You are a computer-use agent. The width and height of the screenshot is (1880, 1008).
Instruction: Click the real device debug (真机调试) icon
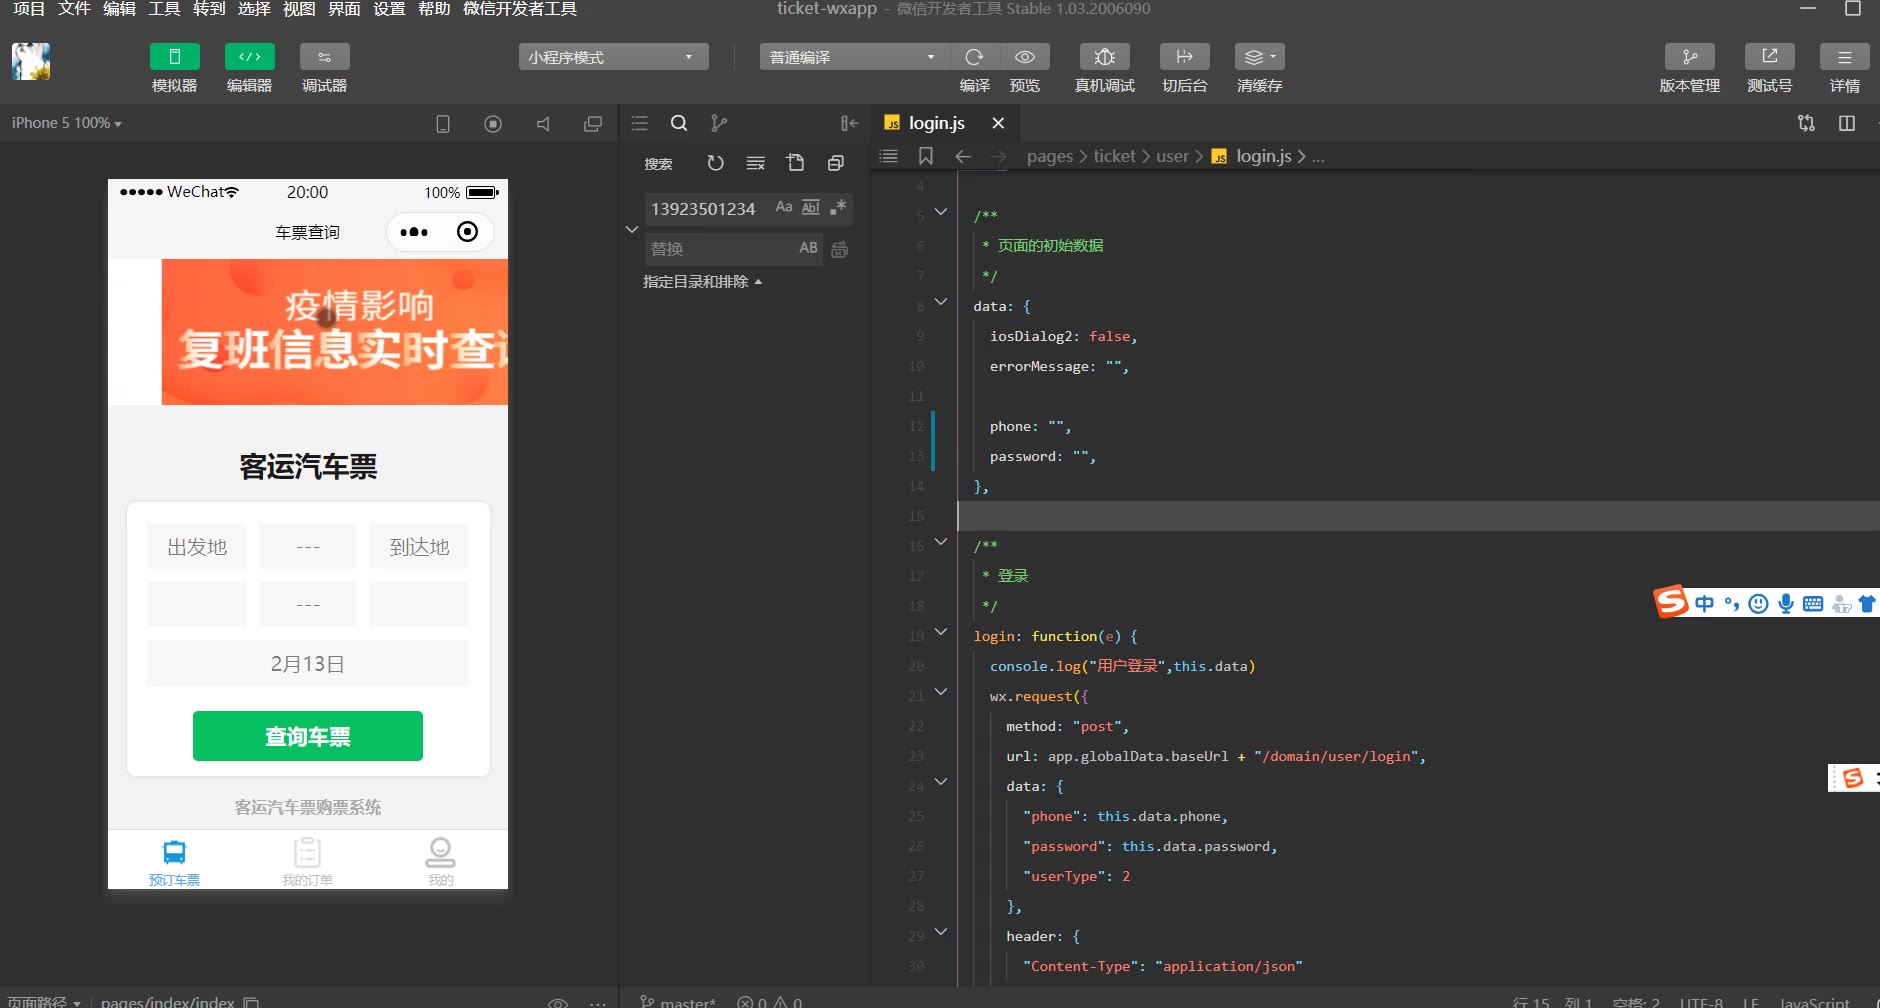pos(1104,57)
